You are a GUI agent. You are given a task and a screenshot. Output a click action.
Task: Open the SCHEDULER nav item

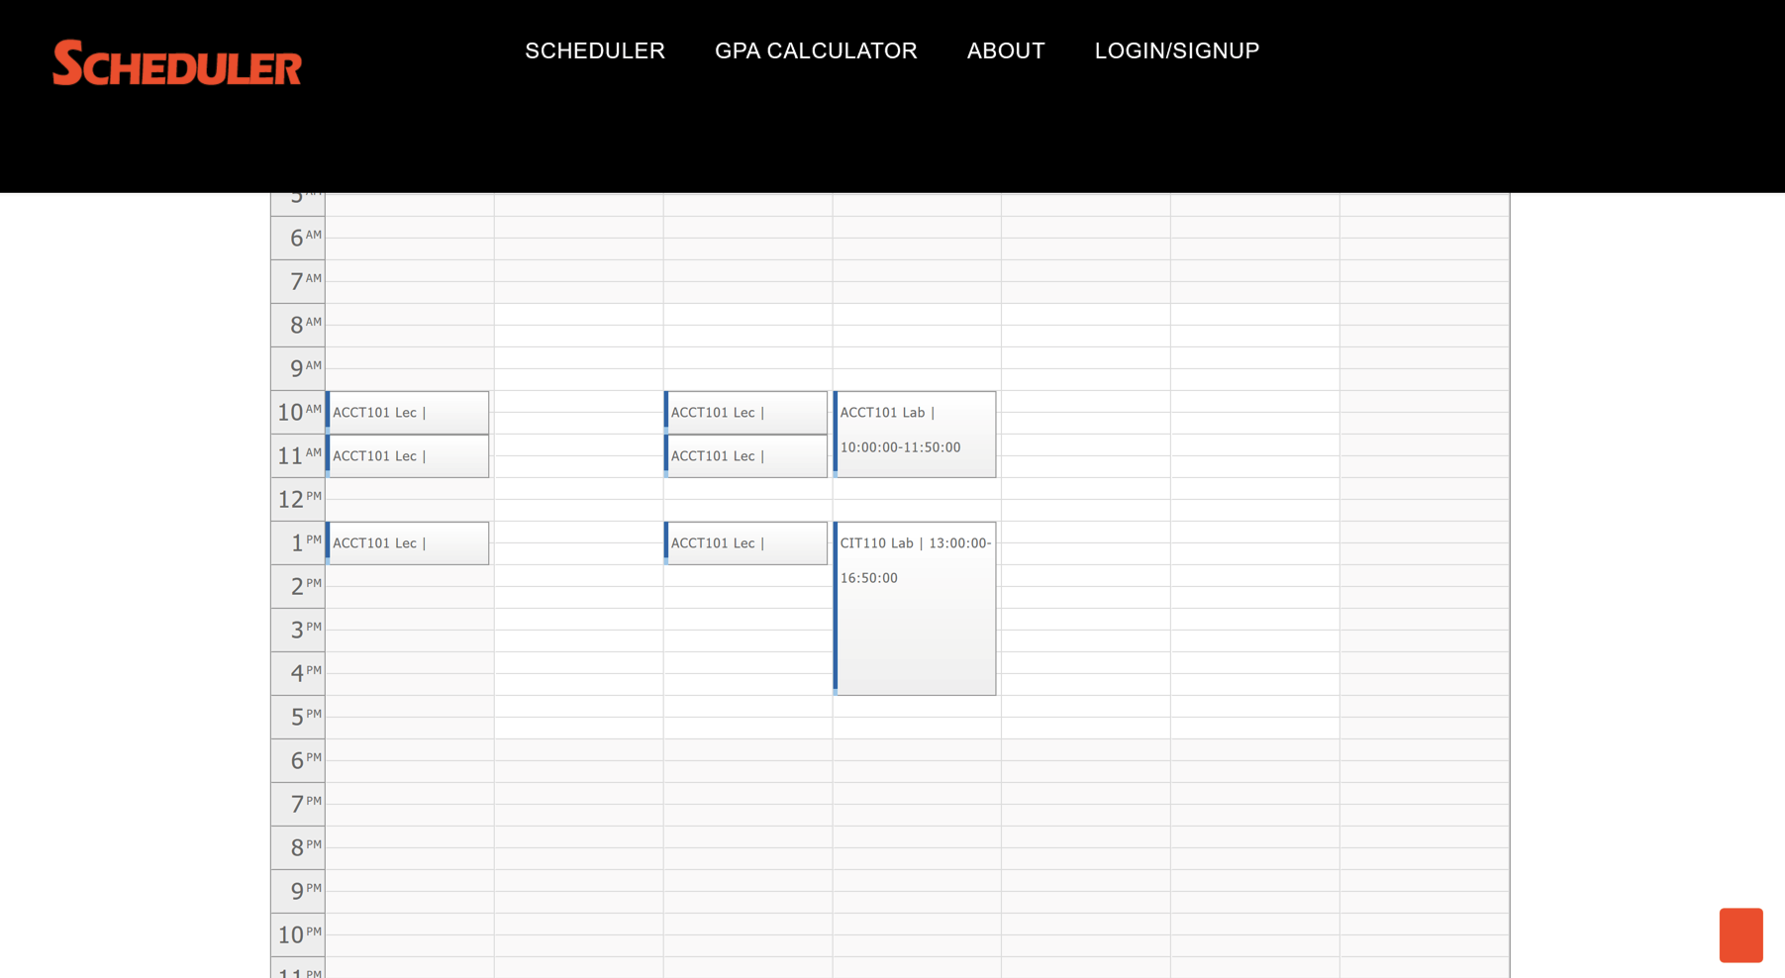(595, 51)
